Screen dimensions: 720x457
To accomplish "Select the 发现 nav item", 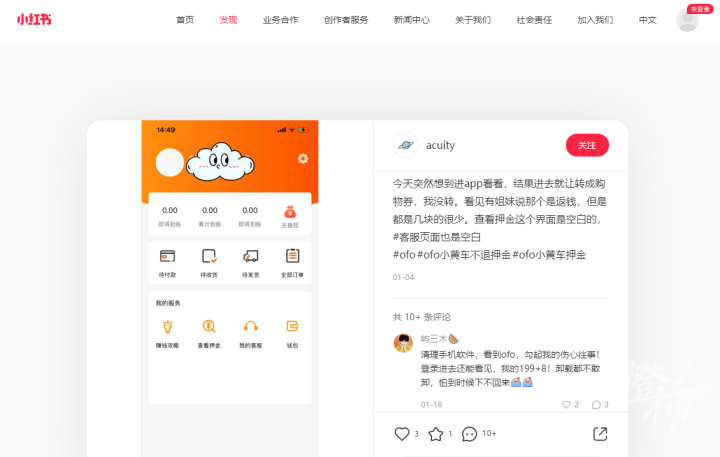I will (x=228, y=20).
